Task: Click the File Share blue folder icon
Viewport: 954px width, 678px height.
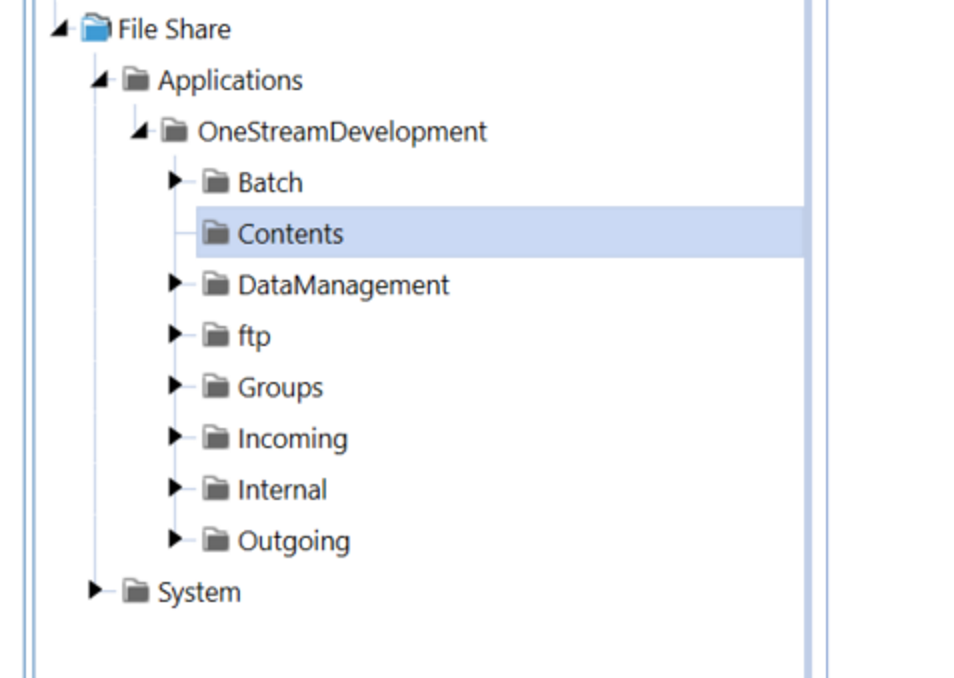Action: 98,29
